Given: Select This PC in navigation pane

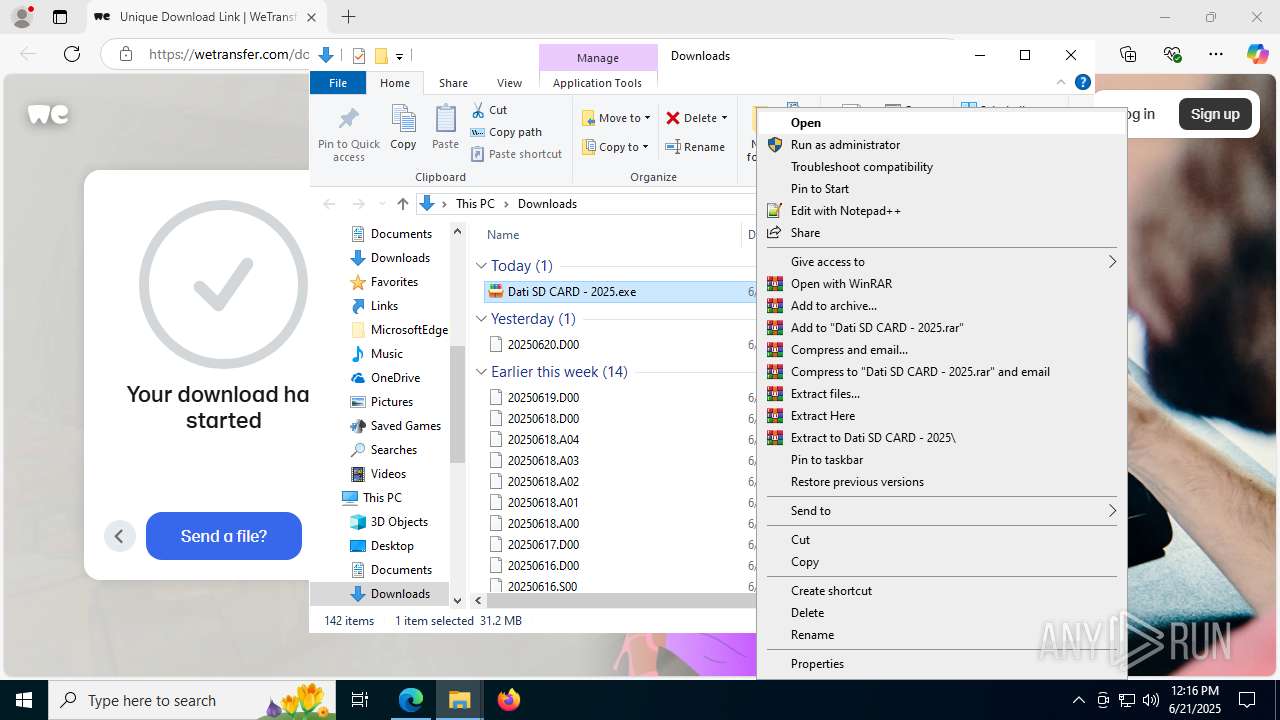Looking at the screenshot, I should (382, 498).
